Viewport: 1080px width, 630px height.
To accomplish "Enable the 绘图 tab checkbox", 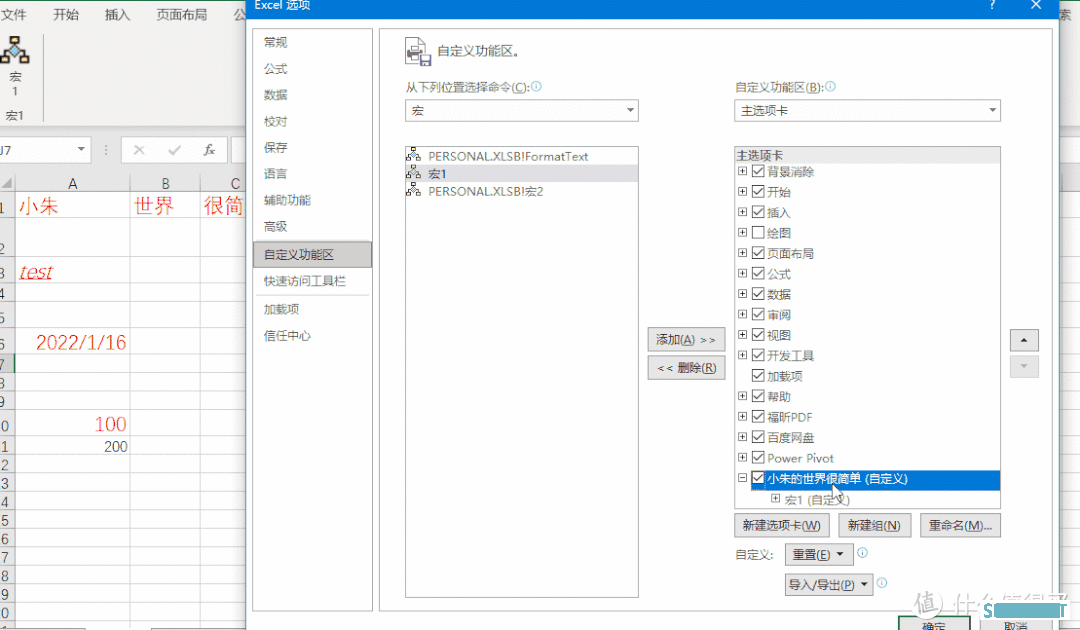I will (758, 233).
